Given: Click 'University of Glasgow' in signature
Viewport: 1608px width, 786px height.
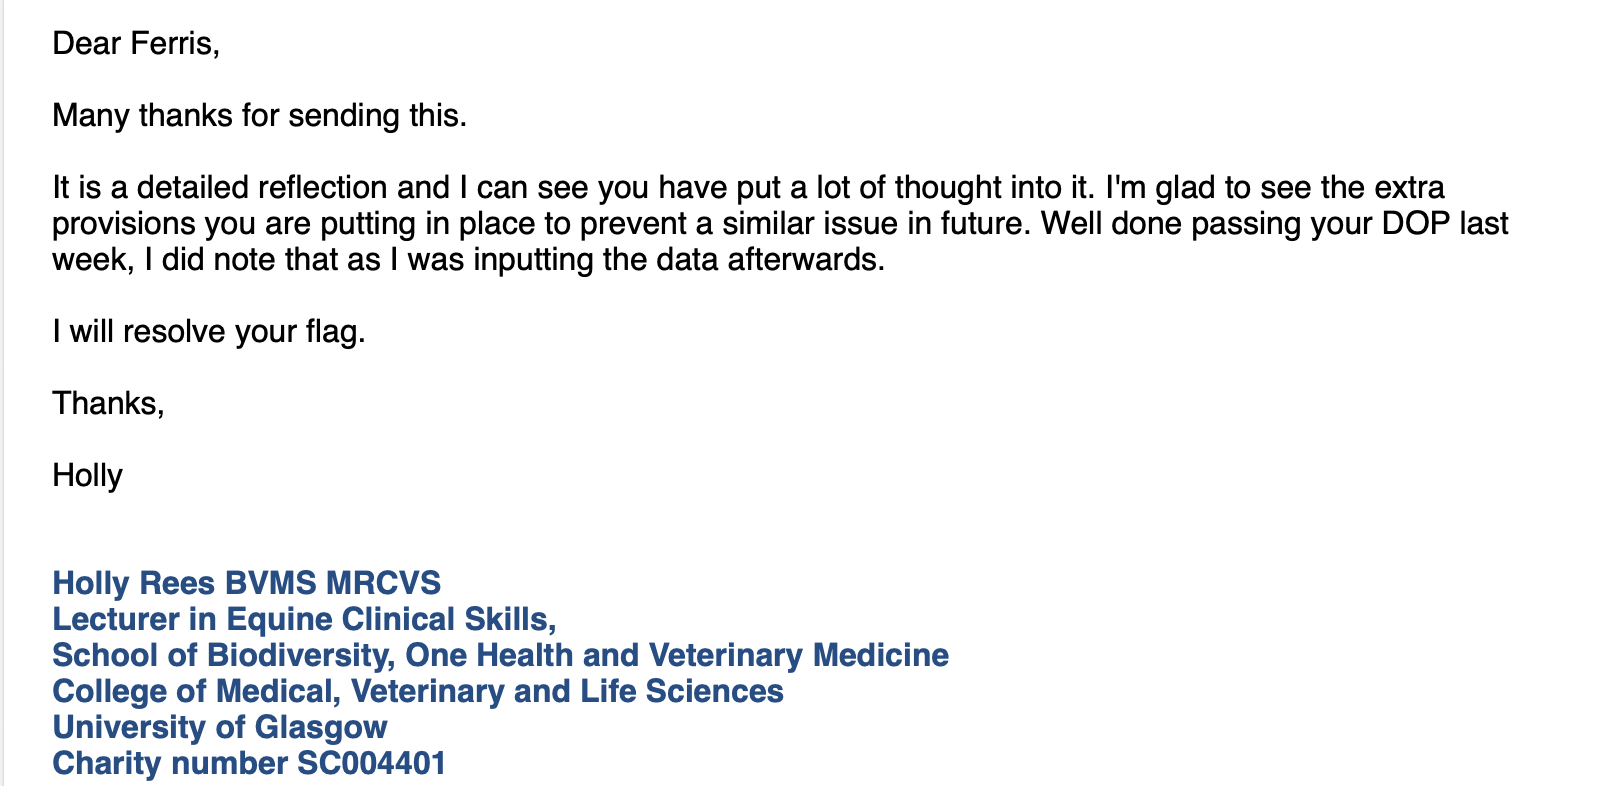Looking at the screenshot, I should 220,727.
